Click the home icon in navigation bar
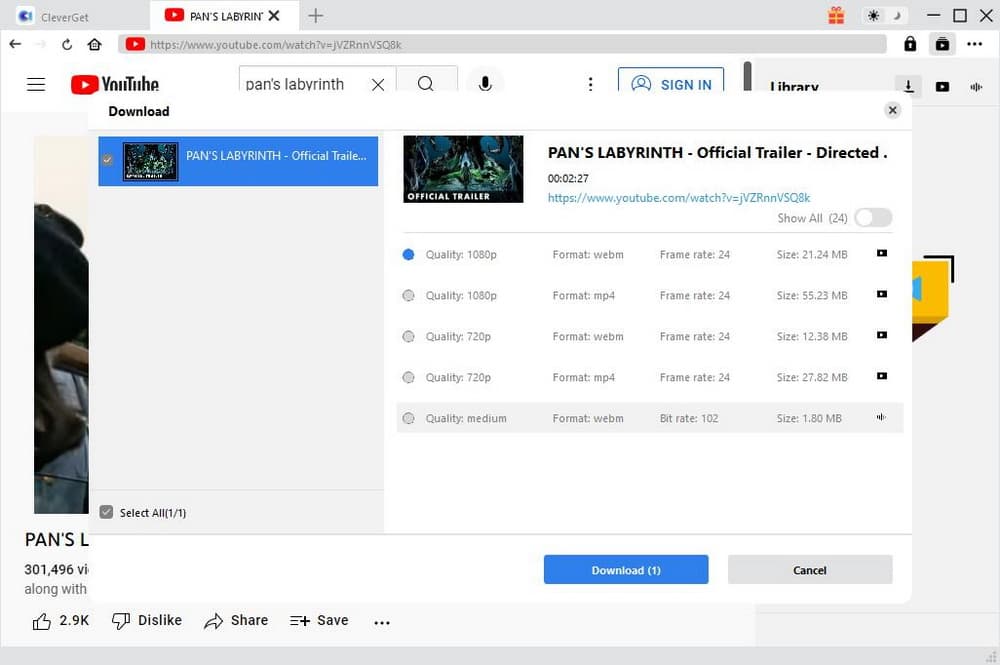 point(94,44)
